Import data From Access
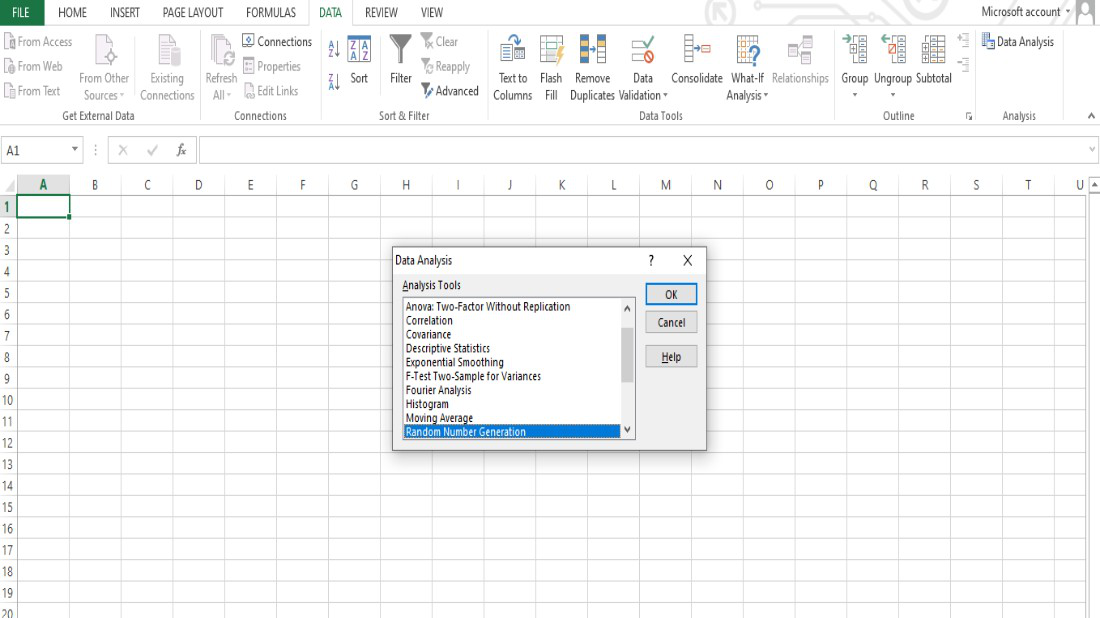 38,41
